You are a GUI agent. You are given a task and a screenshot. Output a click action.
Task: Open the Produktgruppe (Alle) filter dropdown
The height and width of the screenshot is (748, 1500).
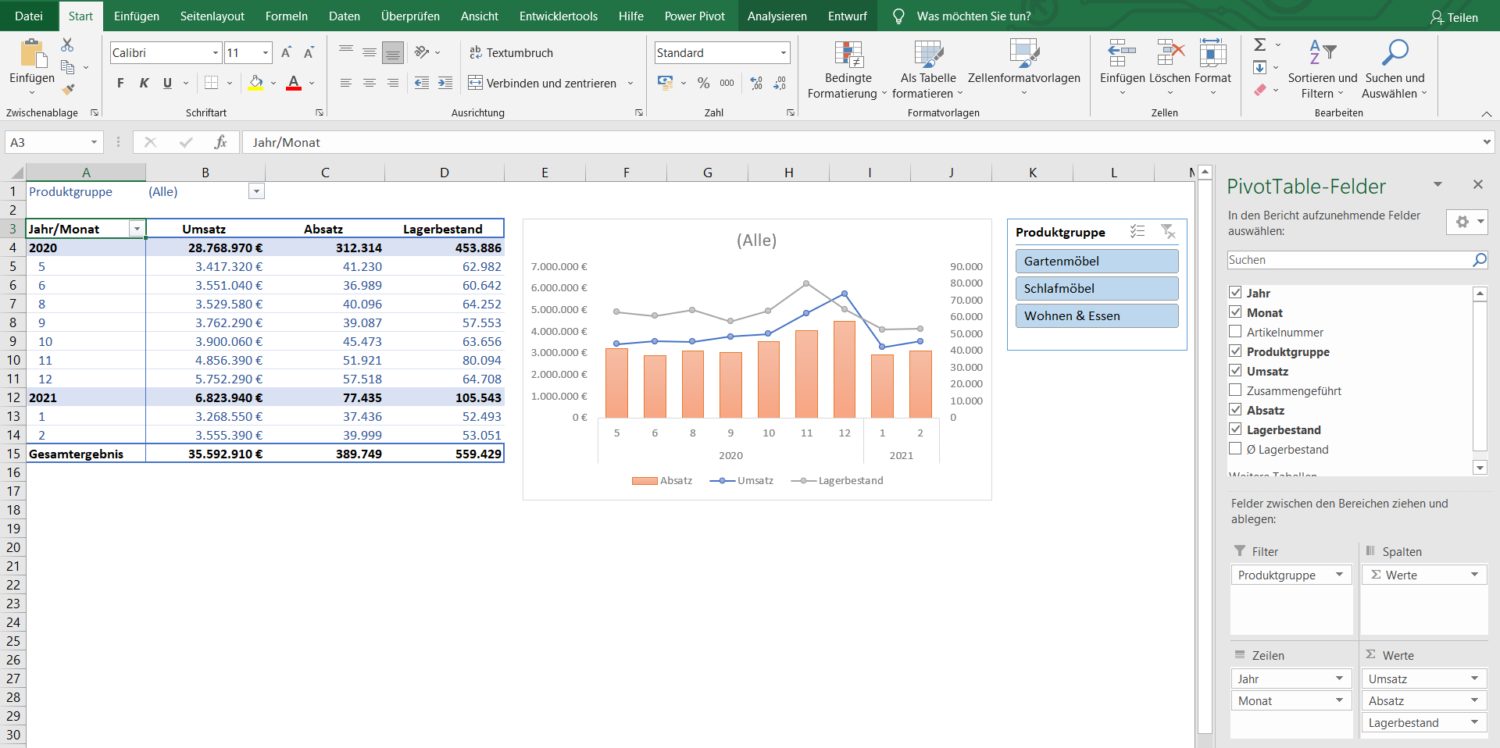256,190
